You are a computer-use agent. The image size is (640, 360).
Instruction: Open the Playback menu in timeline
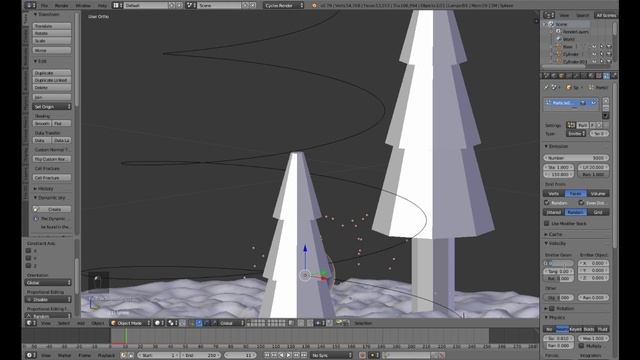point(106,355)
